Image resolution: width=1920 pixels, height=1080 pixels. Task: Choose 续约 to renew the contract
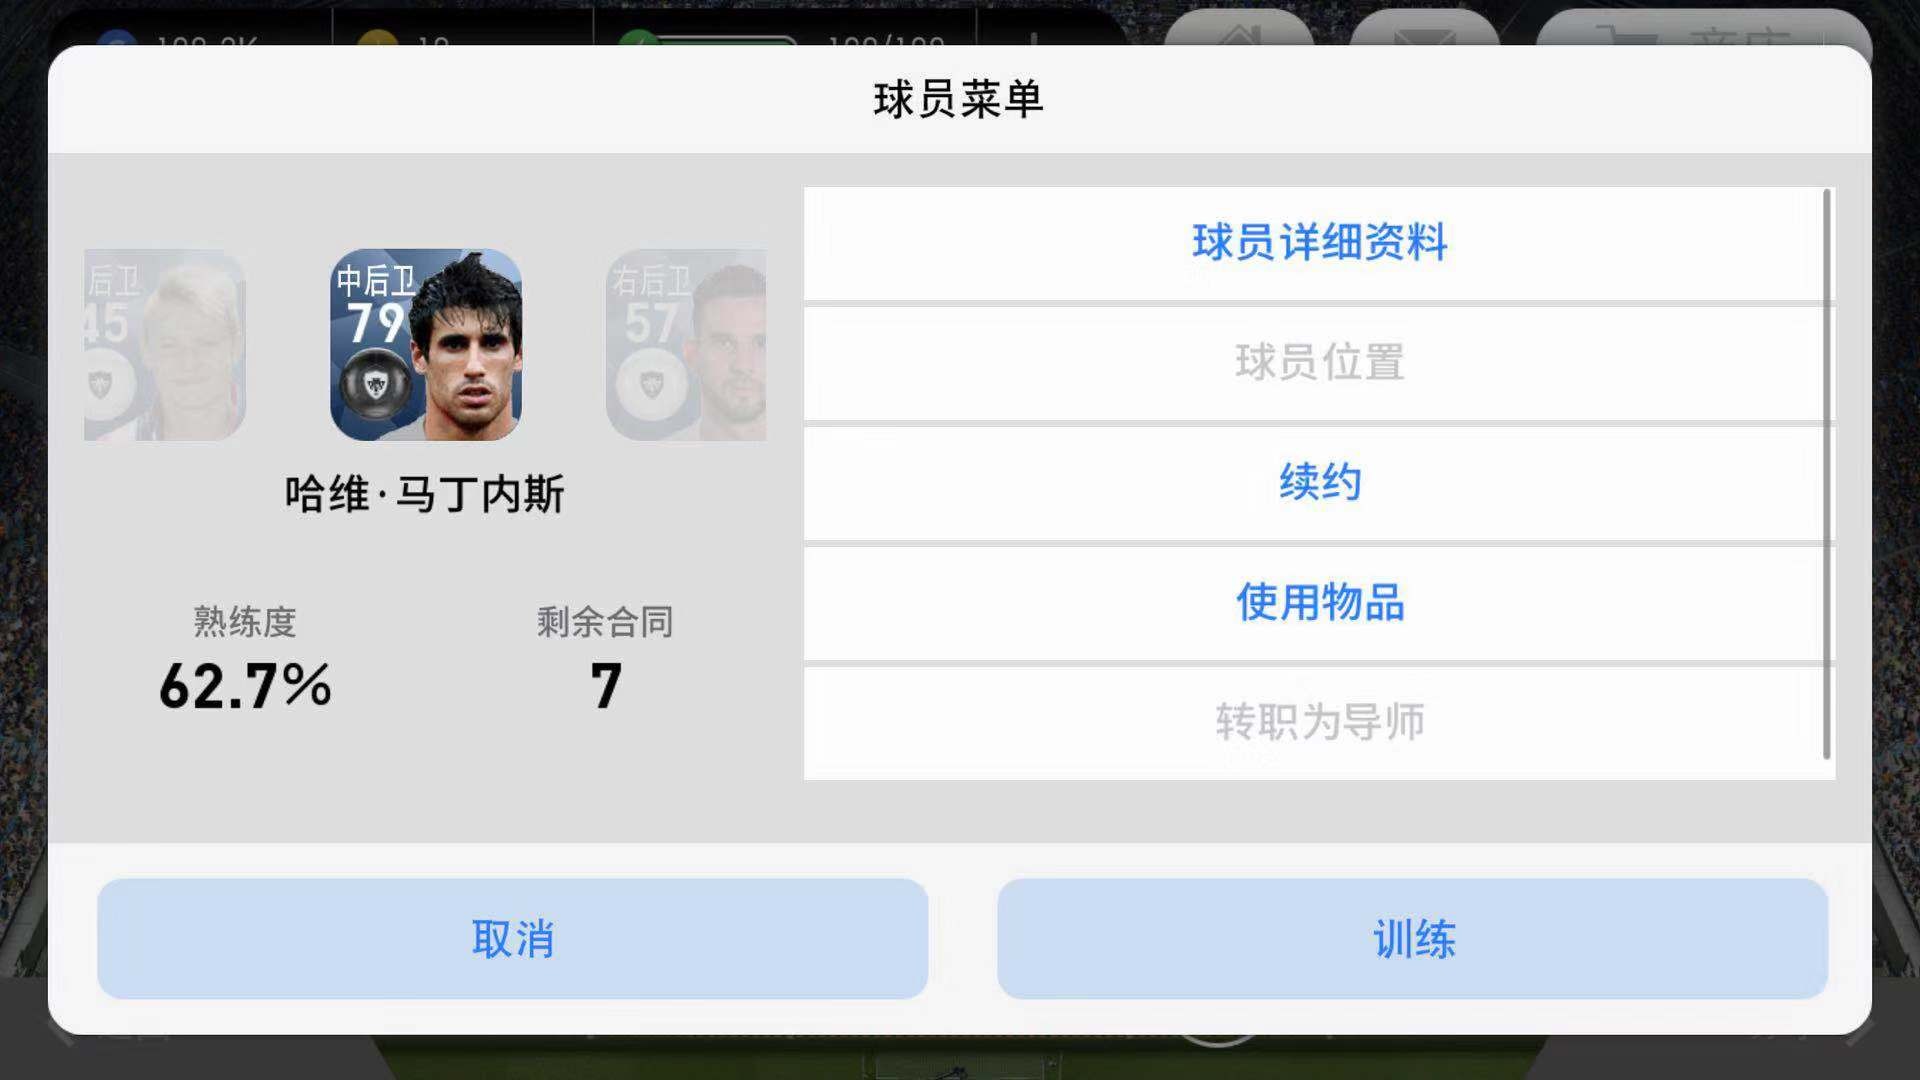[1319, 483]
